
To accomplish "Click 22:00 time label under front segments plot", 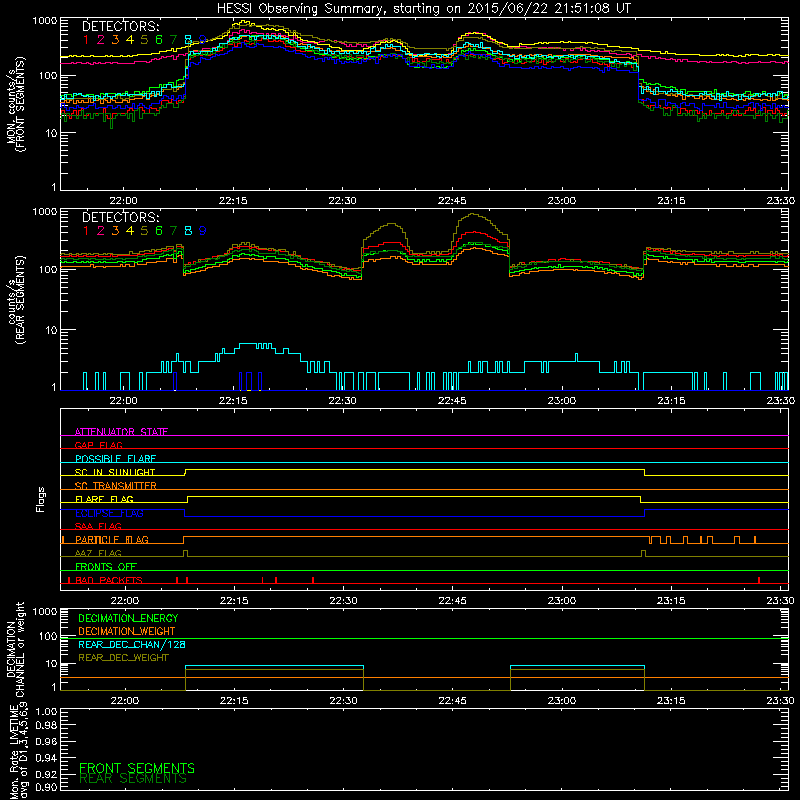I will tap(123, 201).
